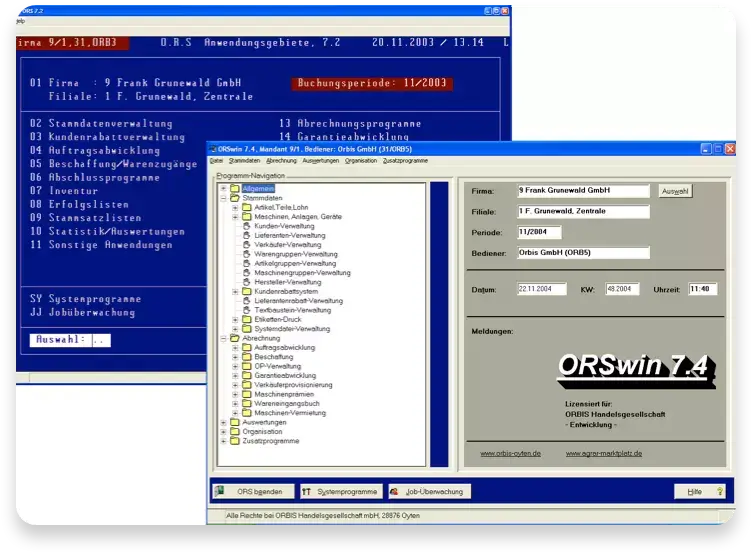The image size is (752, 554).
Task: Open the www.agrar-marktplatz.de link
Action: click(x=604, y=453)
